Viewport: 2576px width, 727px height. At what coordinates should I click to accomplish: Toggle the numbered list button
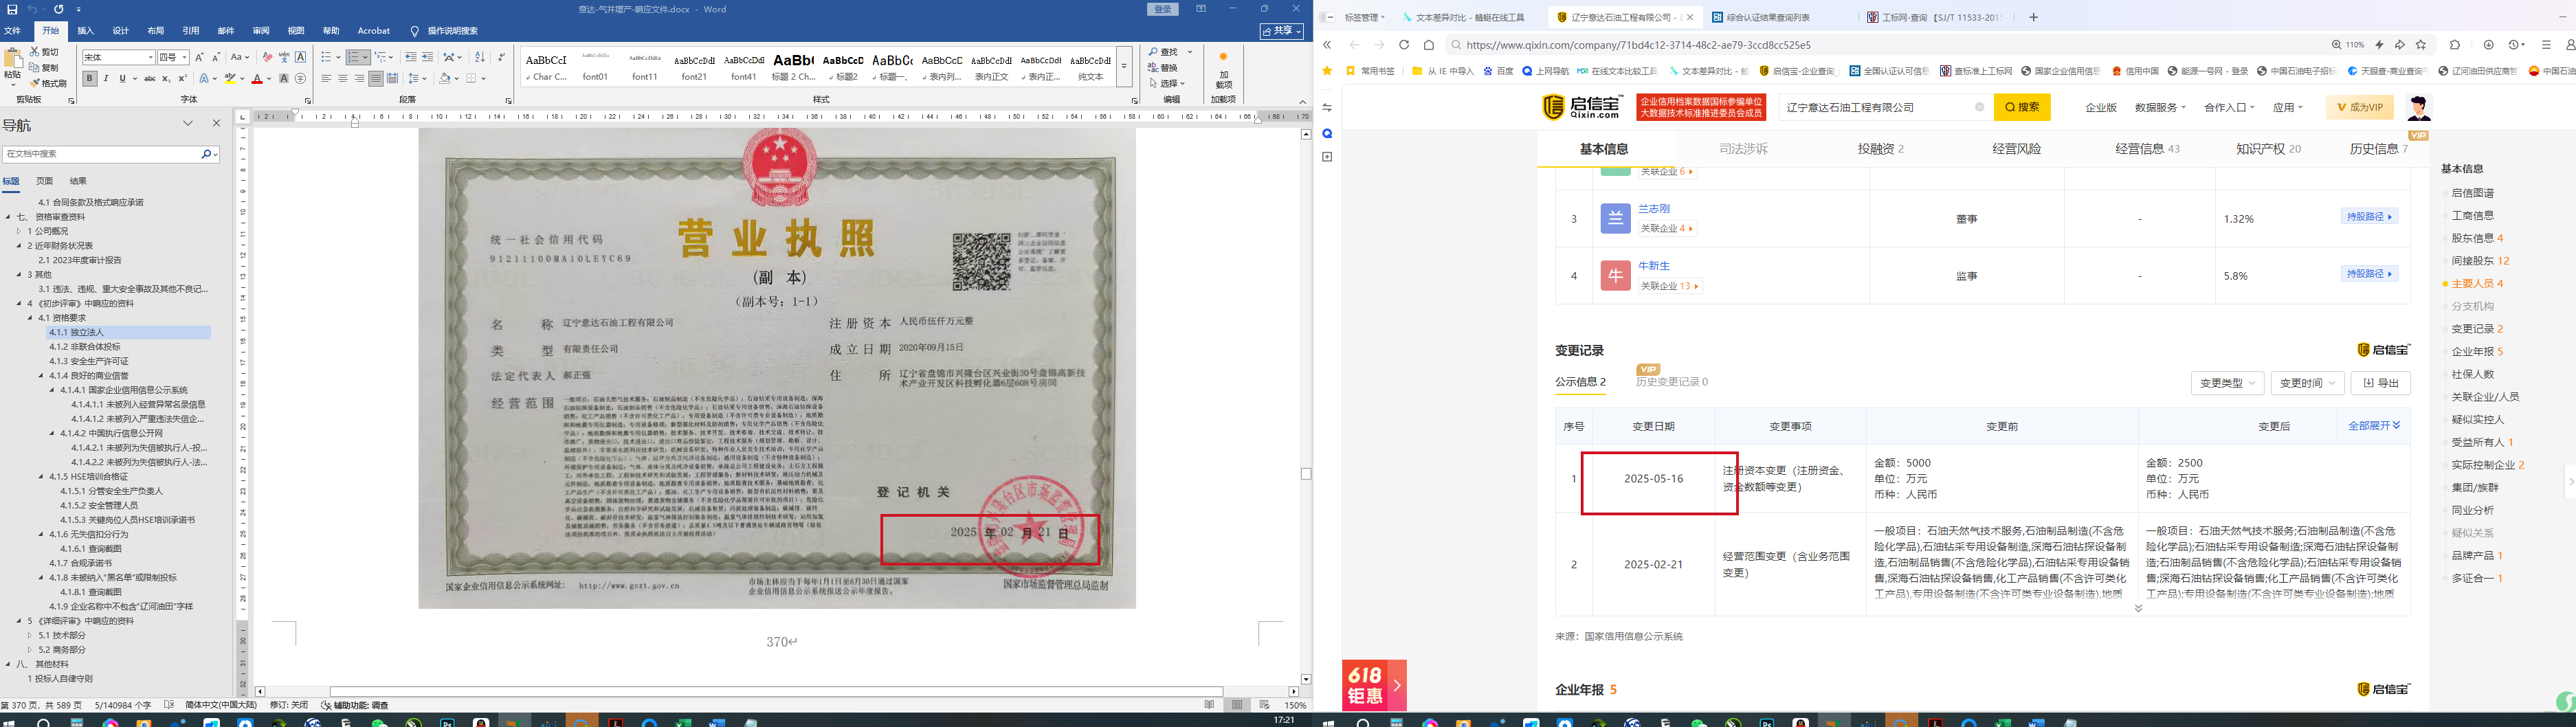[354, 57]
